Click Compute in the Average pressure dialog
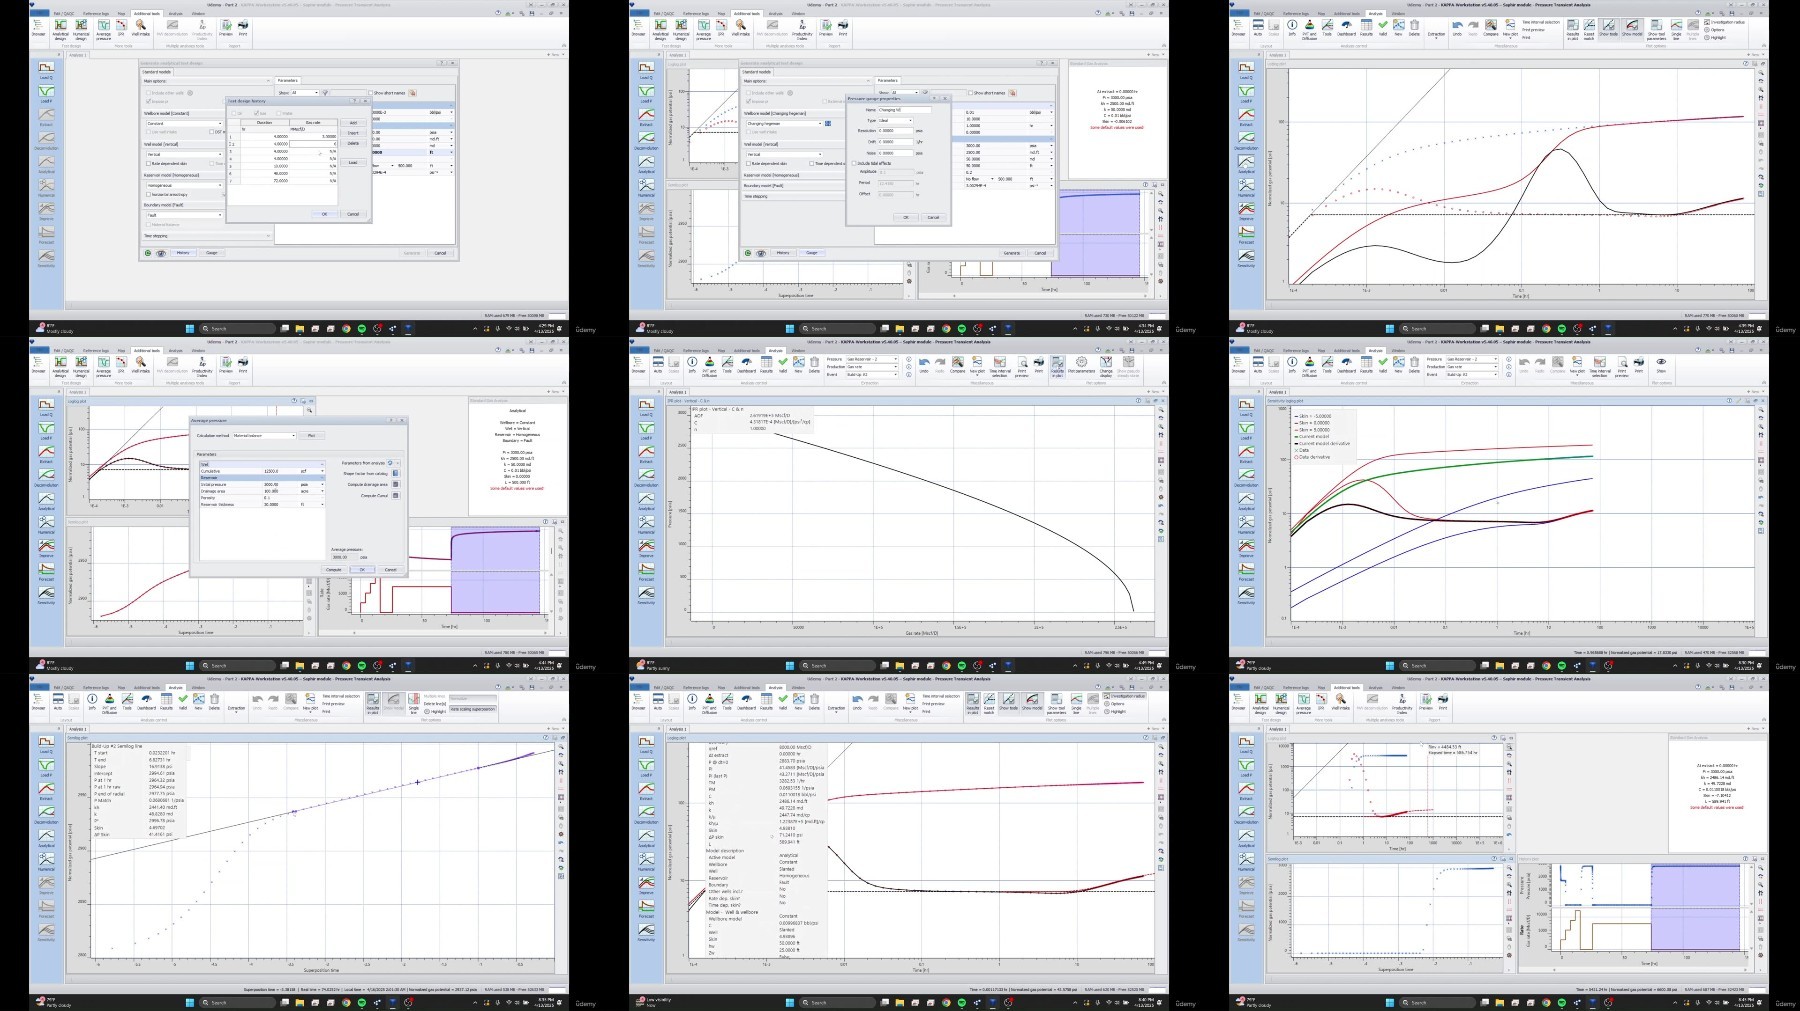The height and width of the screenshot is (1011, 1800). pos(334,569)
